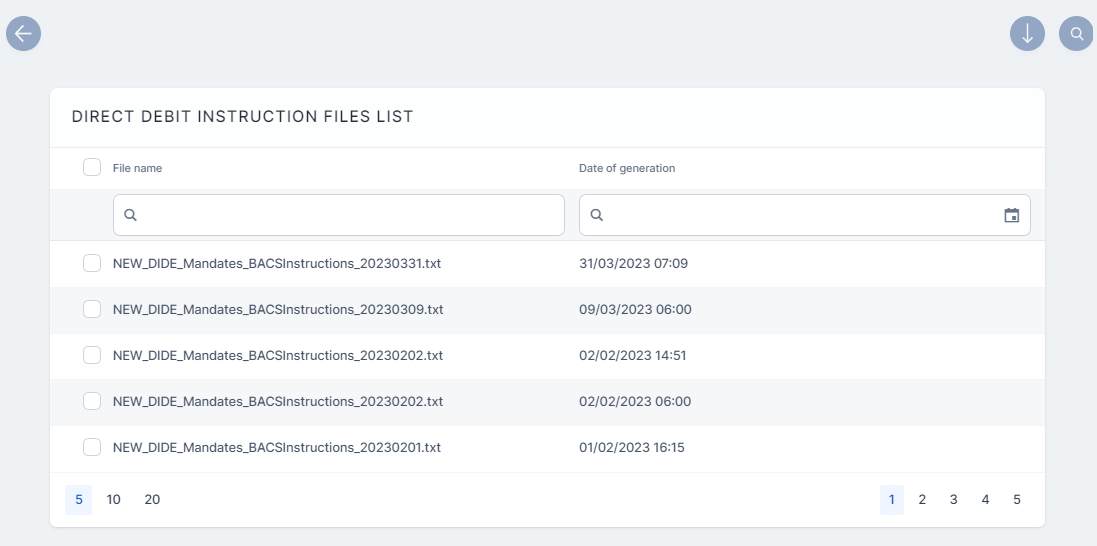This screenshot has width=1097, height=546.
Task: Click the round search icon top right
Action: coord(1076,33)
